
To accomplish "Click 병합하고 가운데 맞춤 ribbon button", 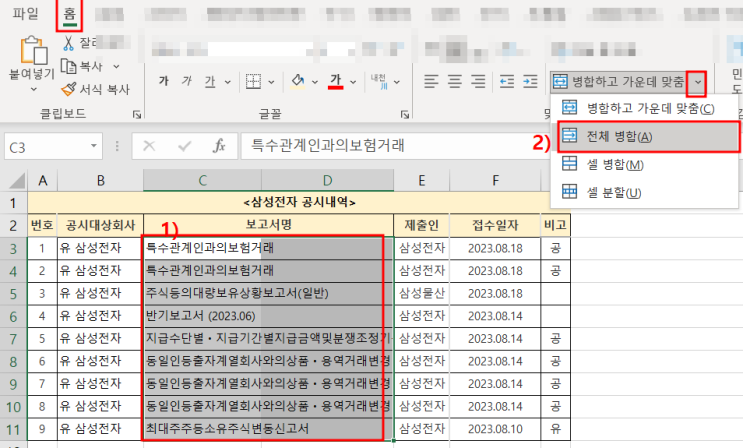I will click(x=618, y=82).
